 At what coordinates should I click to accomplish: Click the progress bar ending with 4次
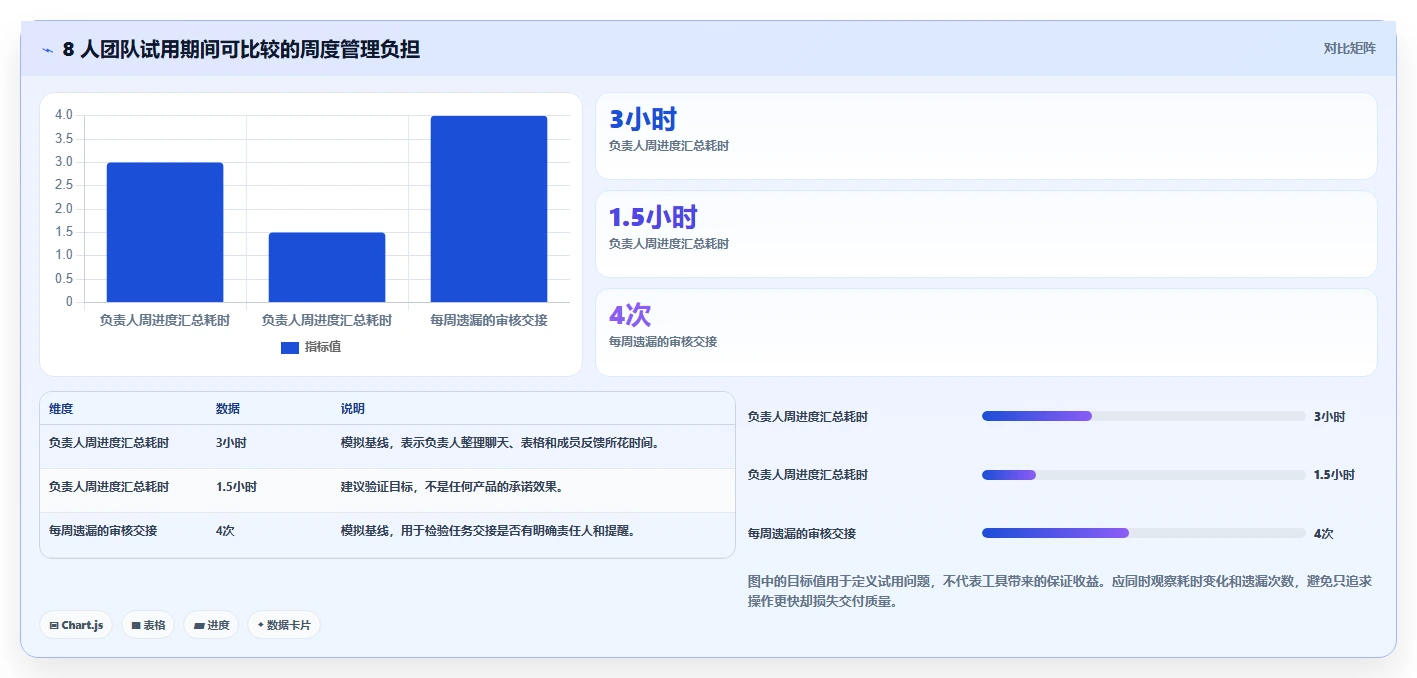click(x=1144, y=533)
